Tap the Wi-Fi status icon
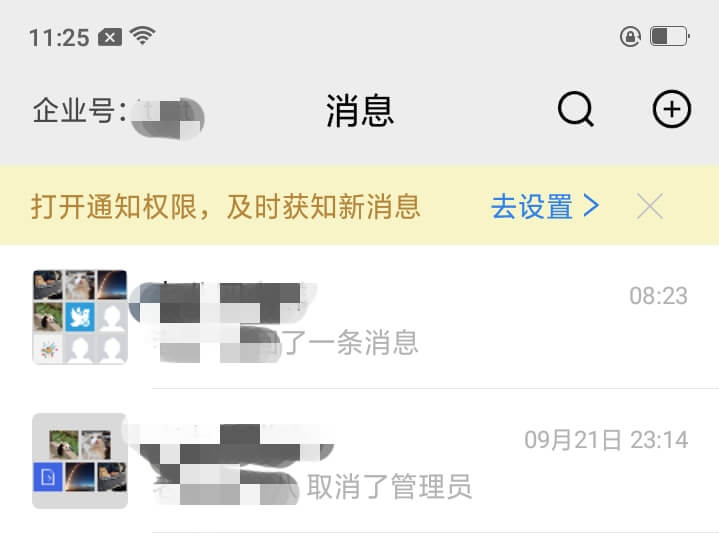719x545 pixels. (x=143, y=35)
